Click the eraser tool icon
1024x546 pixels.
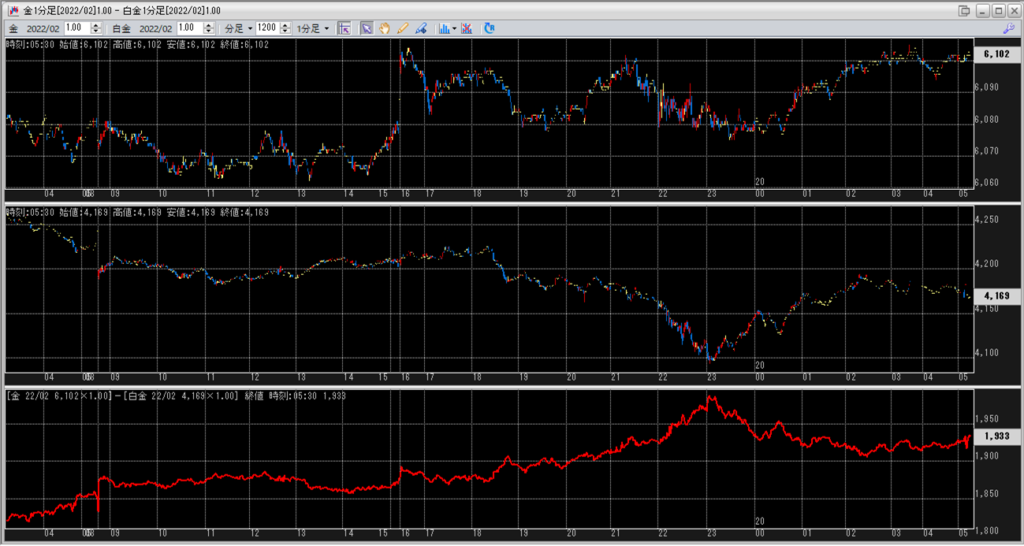[x=421, y=28]
